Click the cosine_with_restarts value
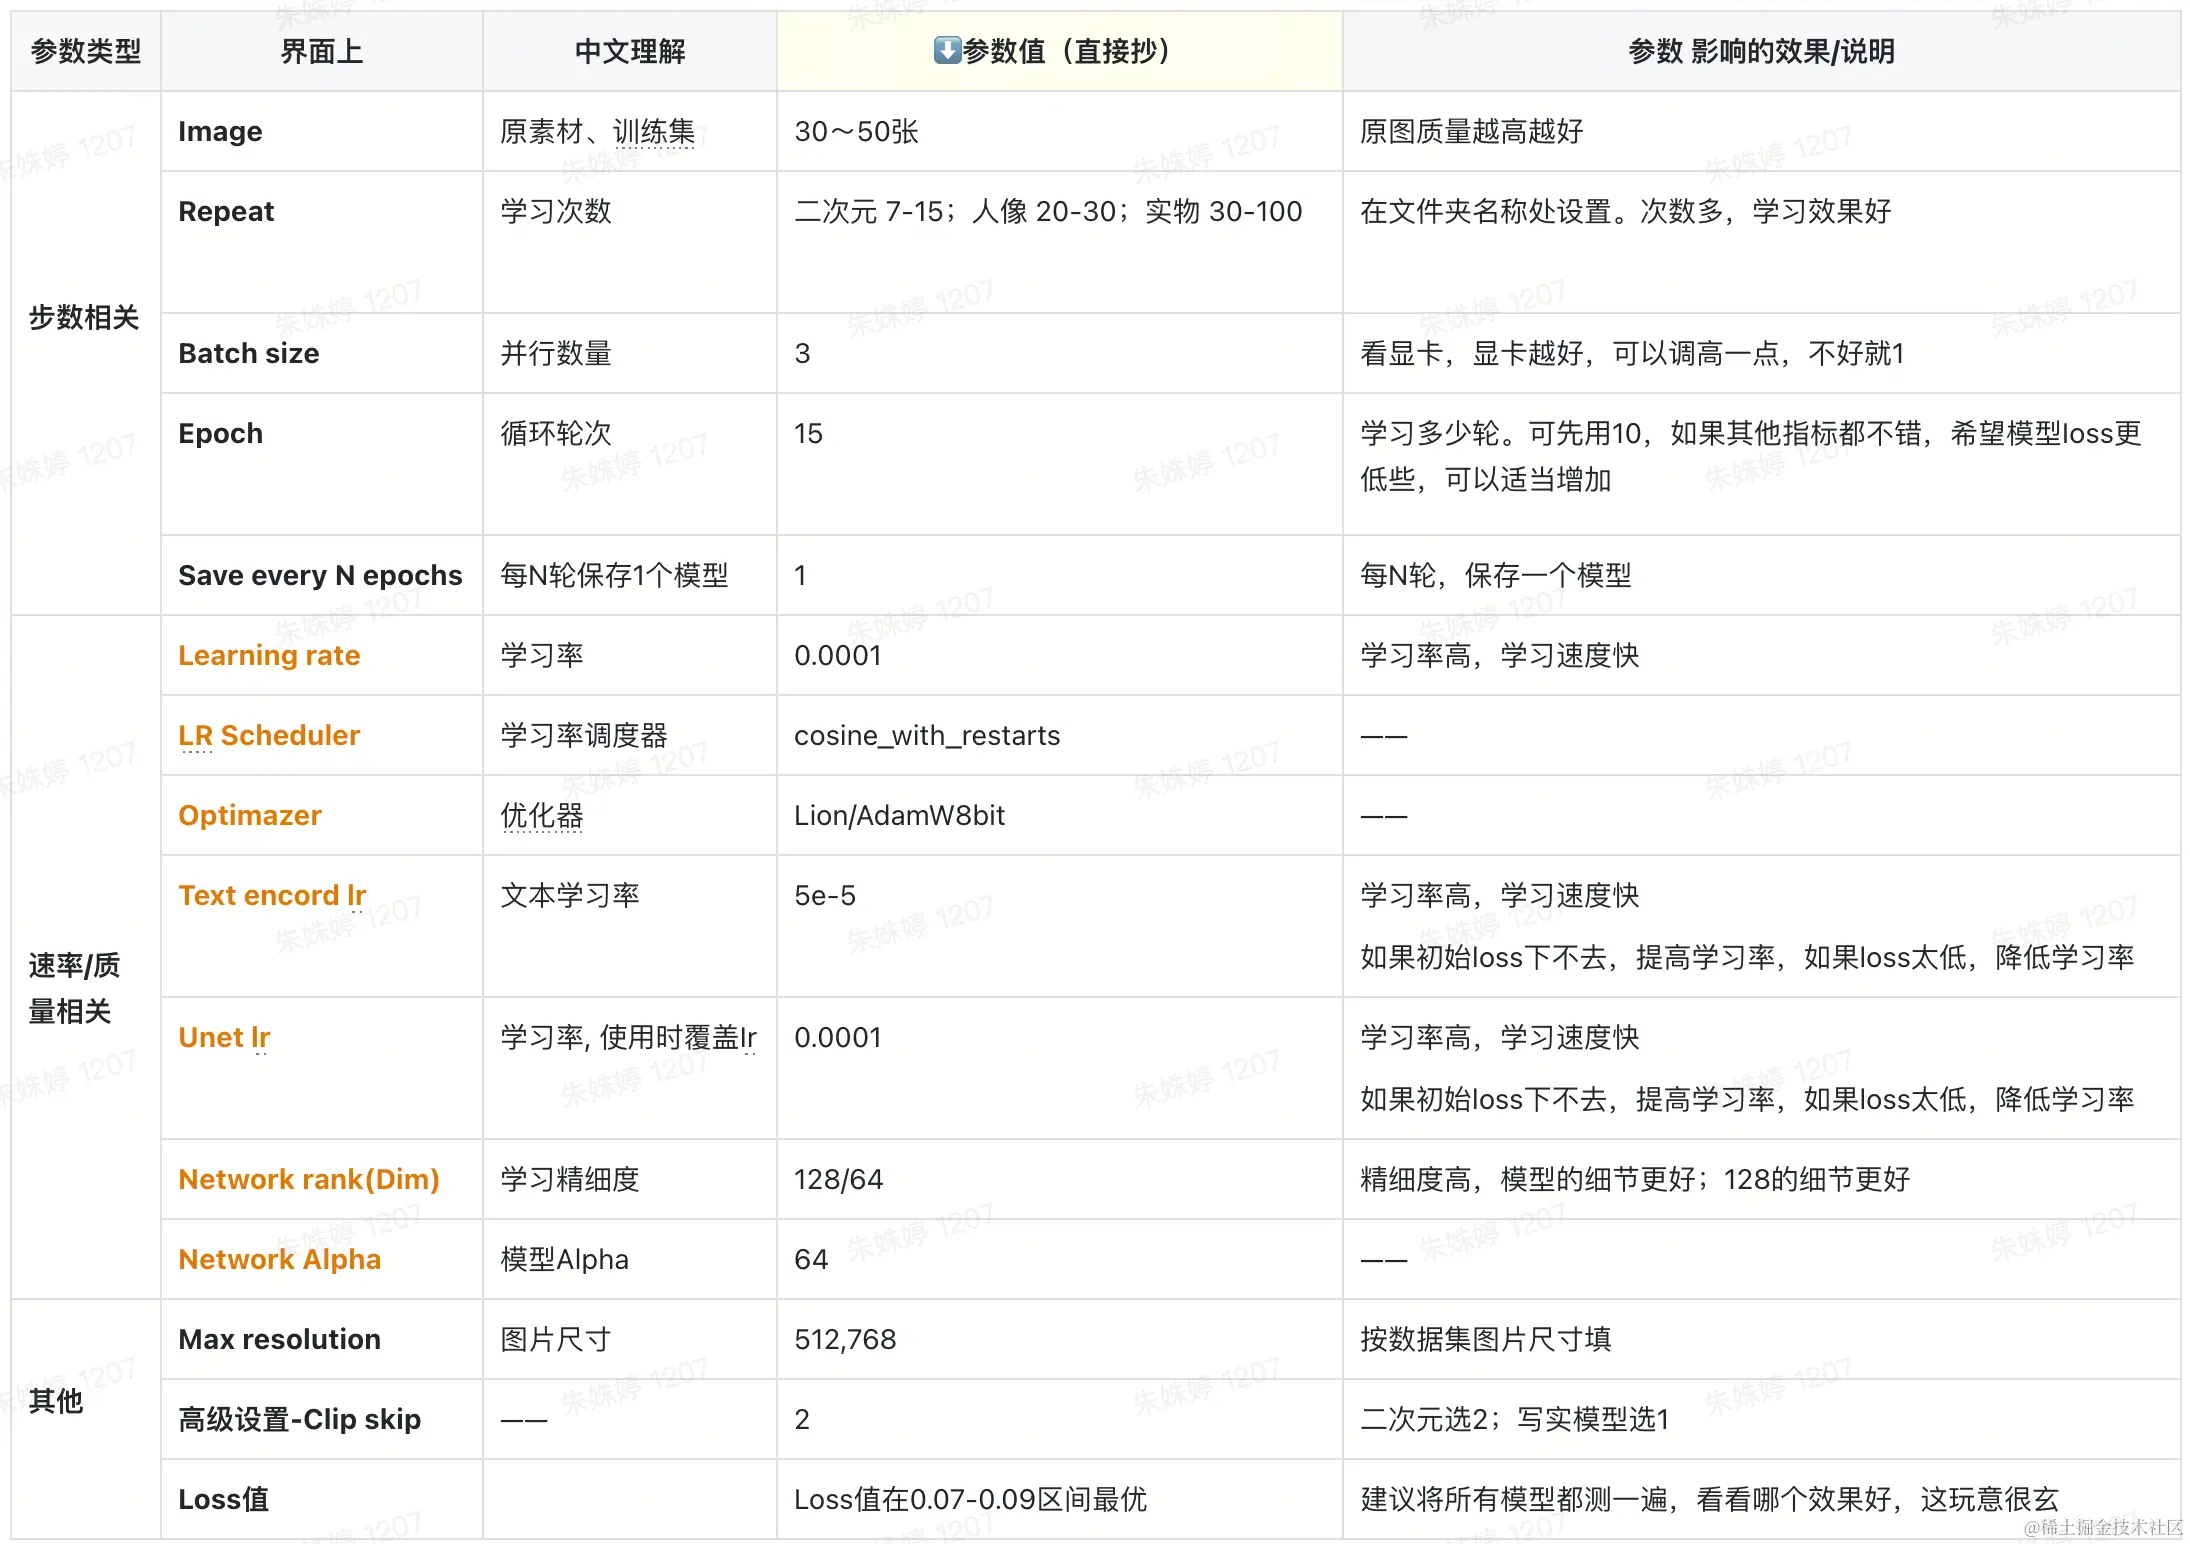This screenshot has height=1544, width=2190. click(927, 735)
